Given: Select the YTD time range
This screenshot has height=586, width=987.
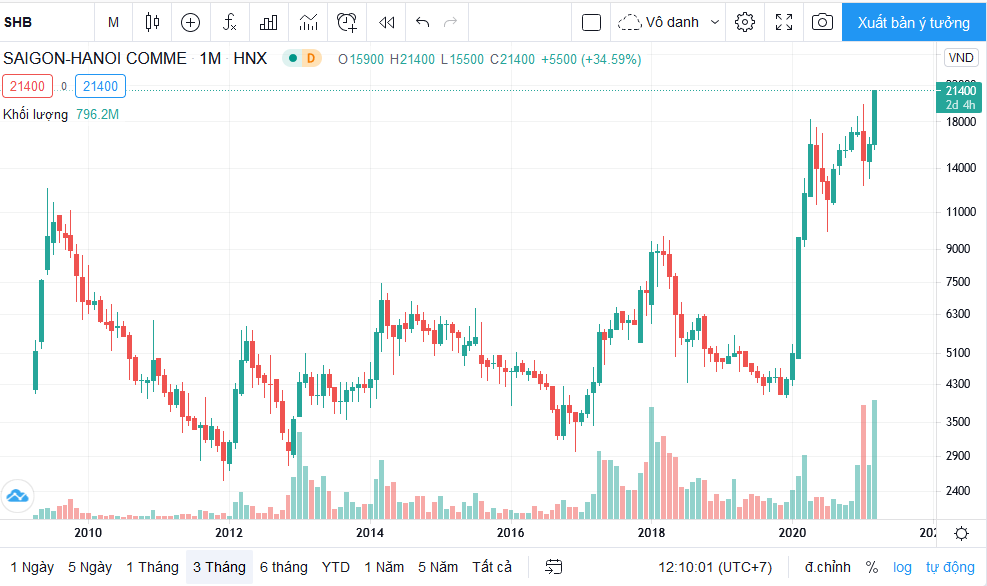Looking at the screenshot, I should [x=336, y=567].
